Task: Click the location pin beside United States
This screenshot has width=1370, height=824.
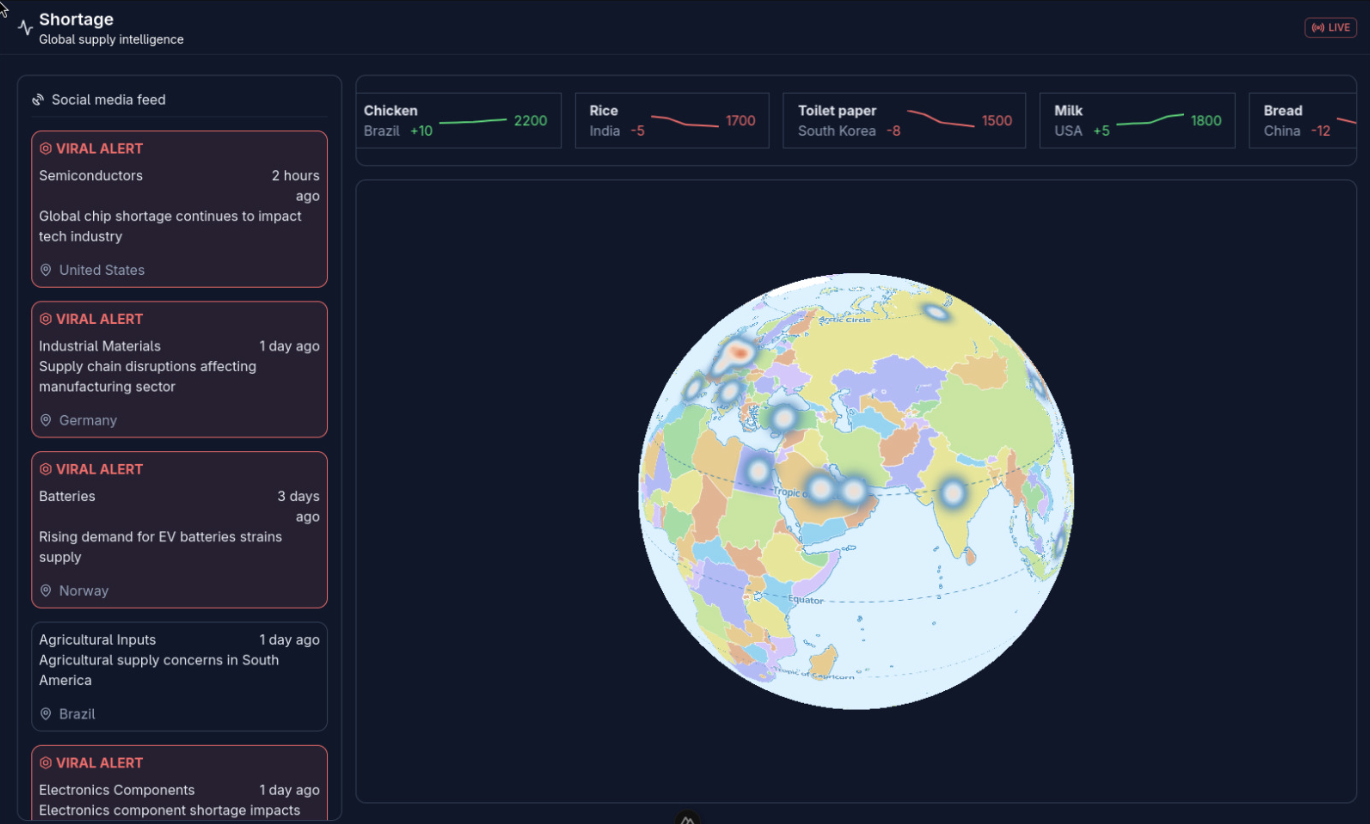Action: (45, 270)
